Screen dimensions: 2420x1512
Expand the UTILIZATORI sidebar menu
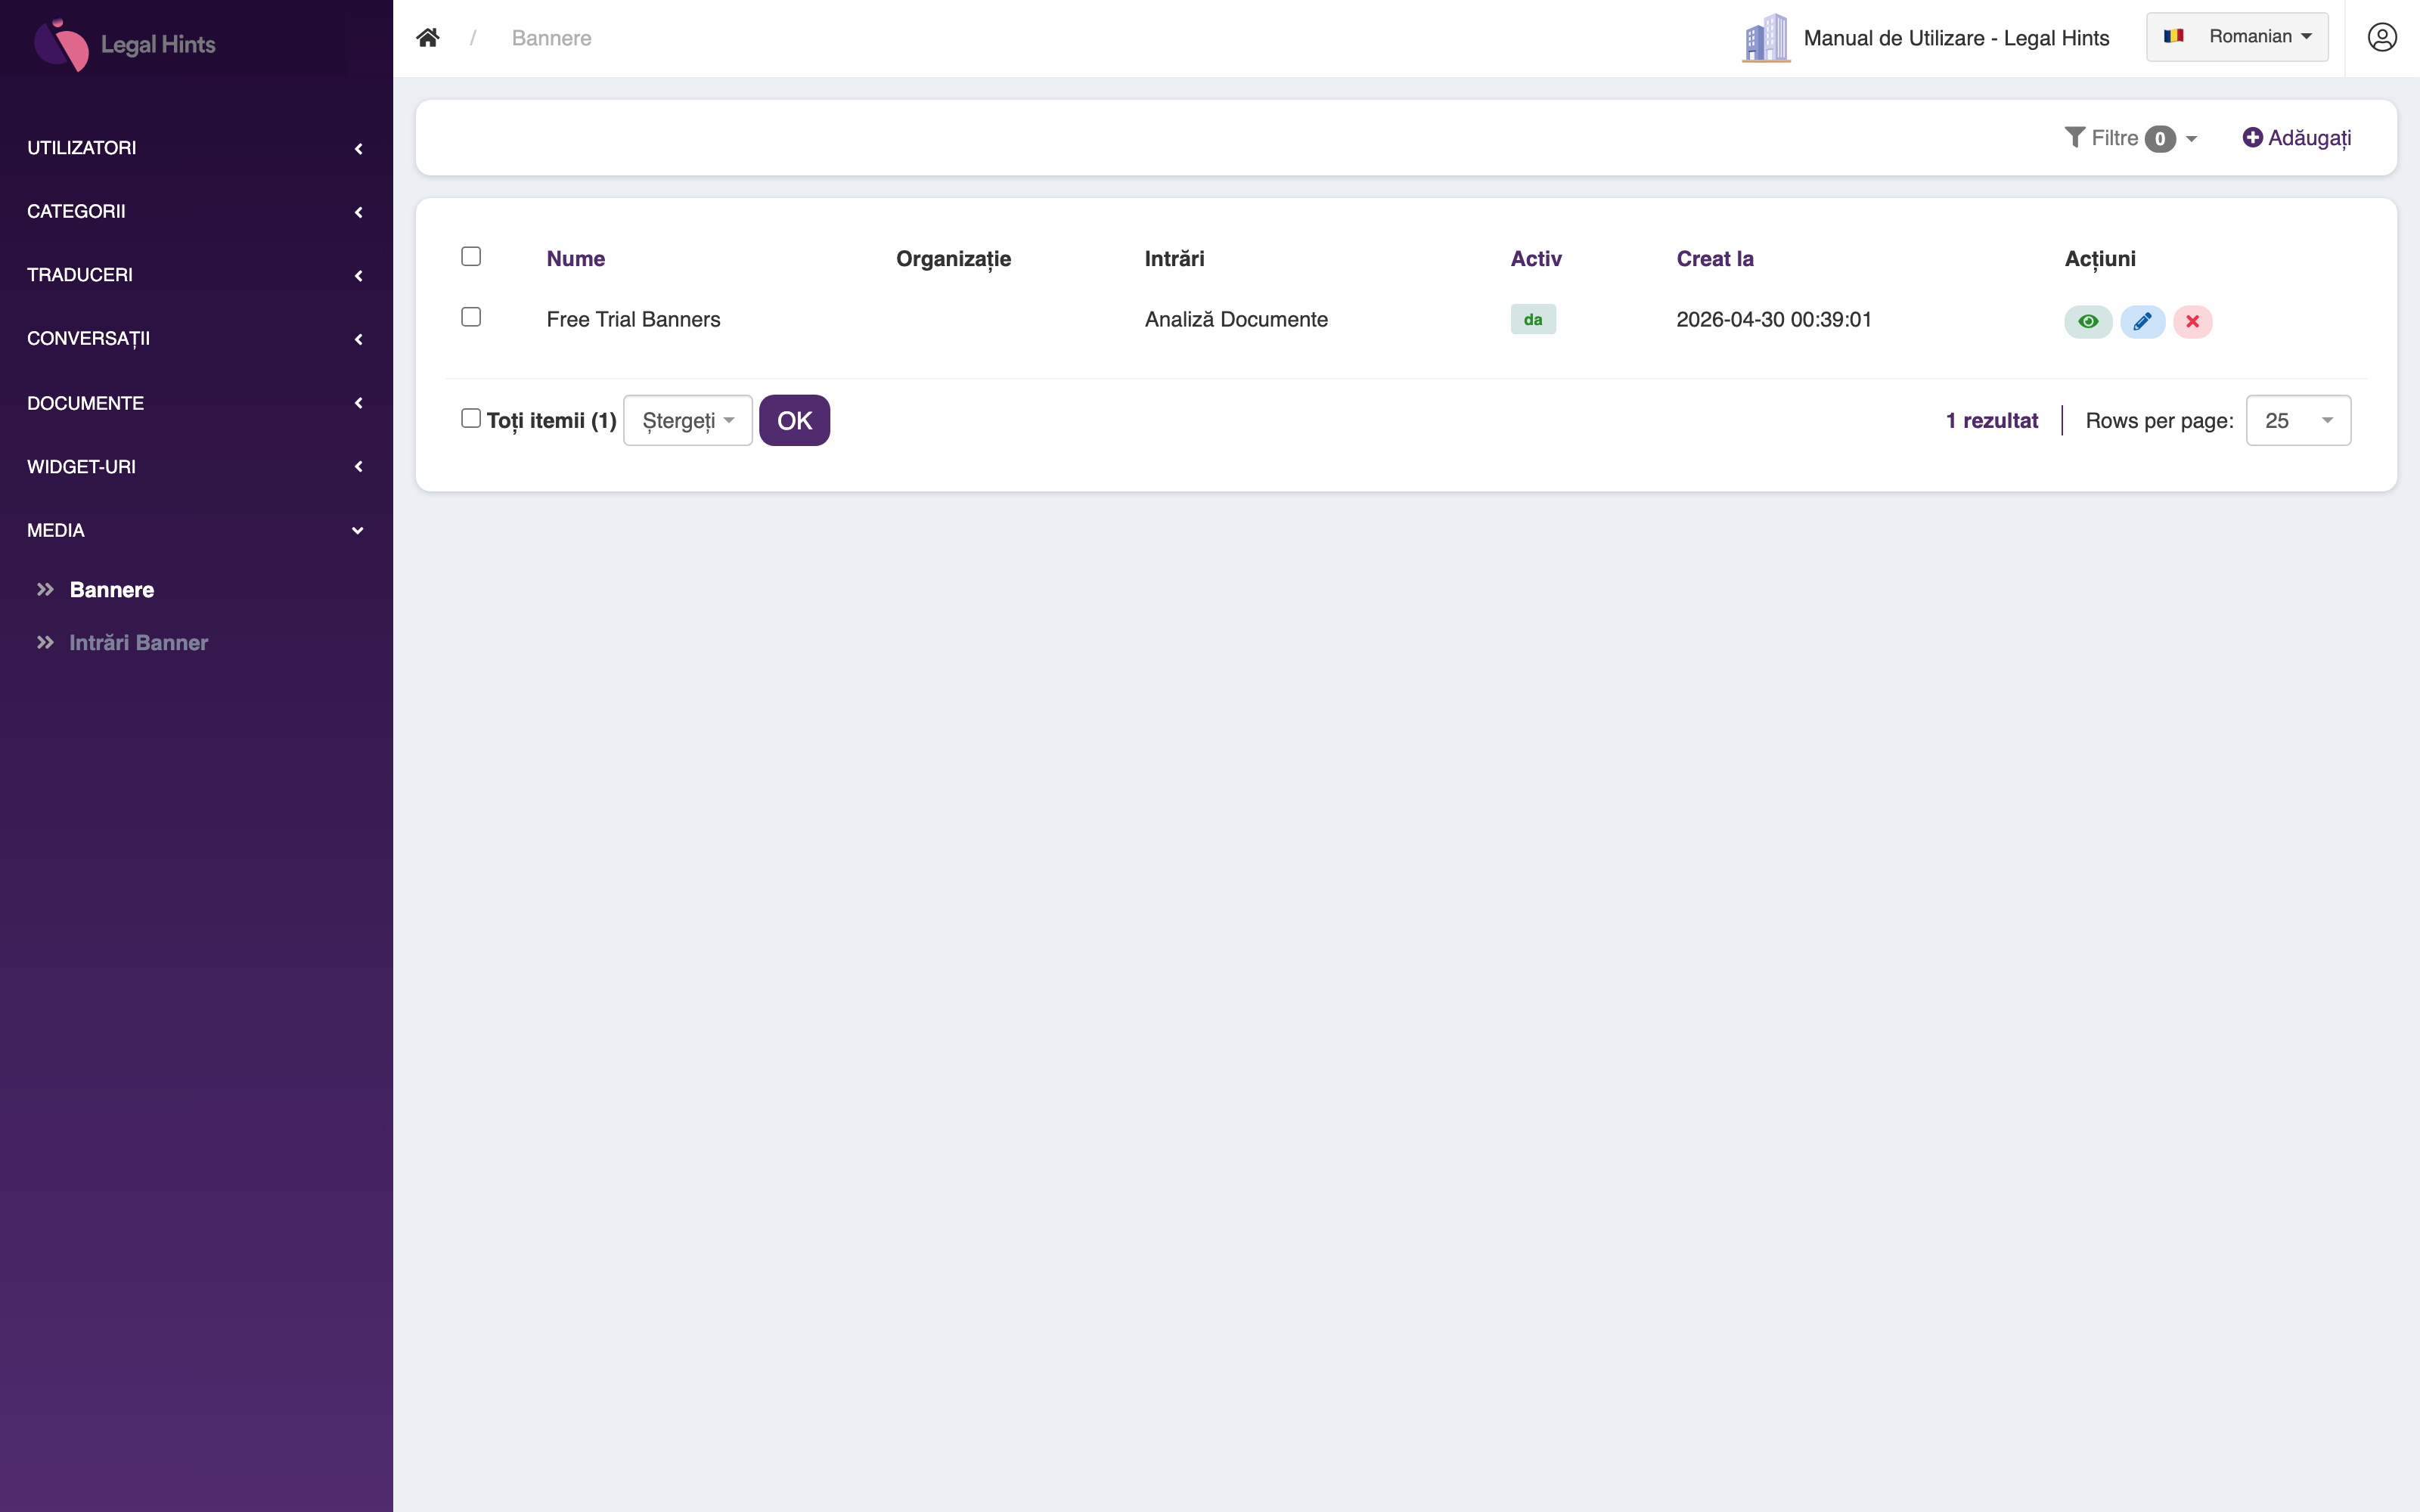pos(196,148)
